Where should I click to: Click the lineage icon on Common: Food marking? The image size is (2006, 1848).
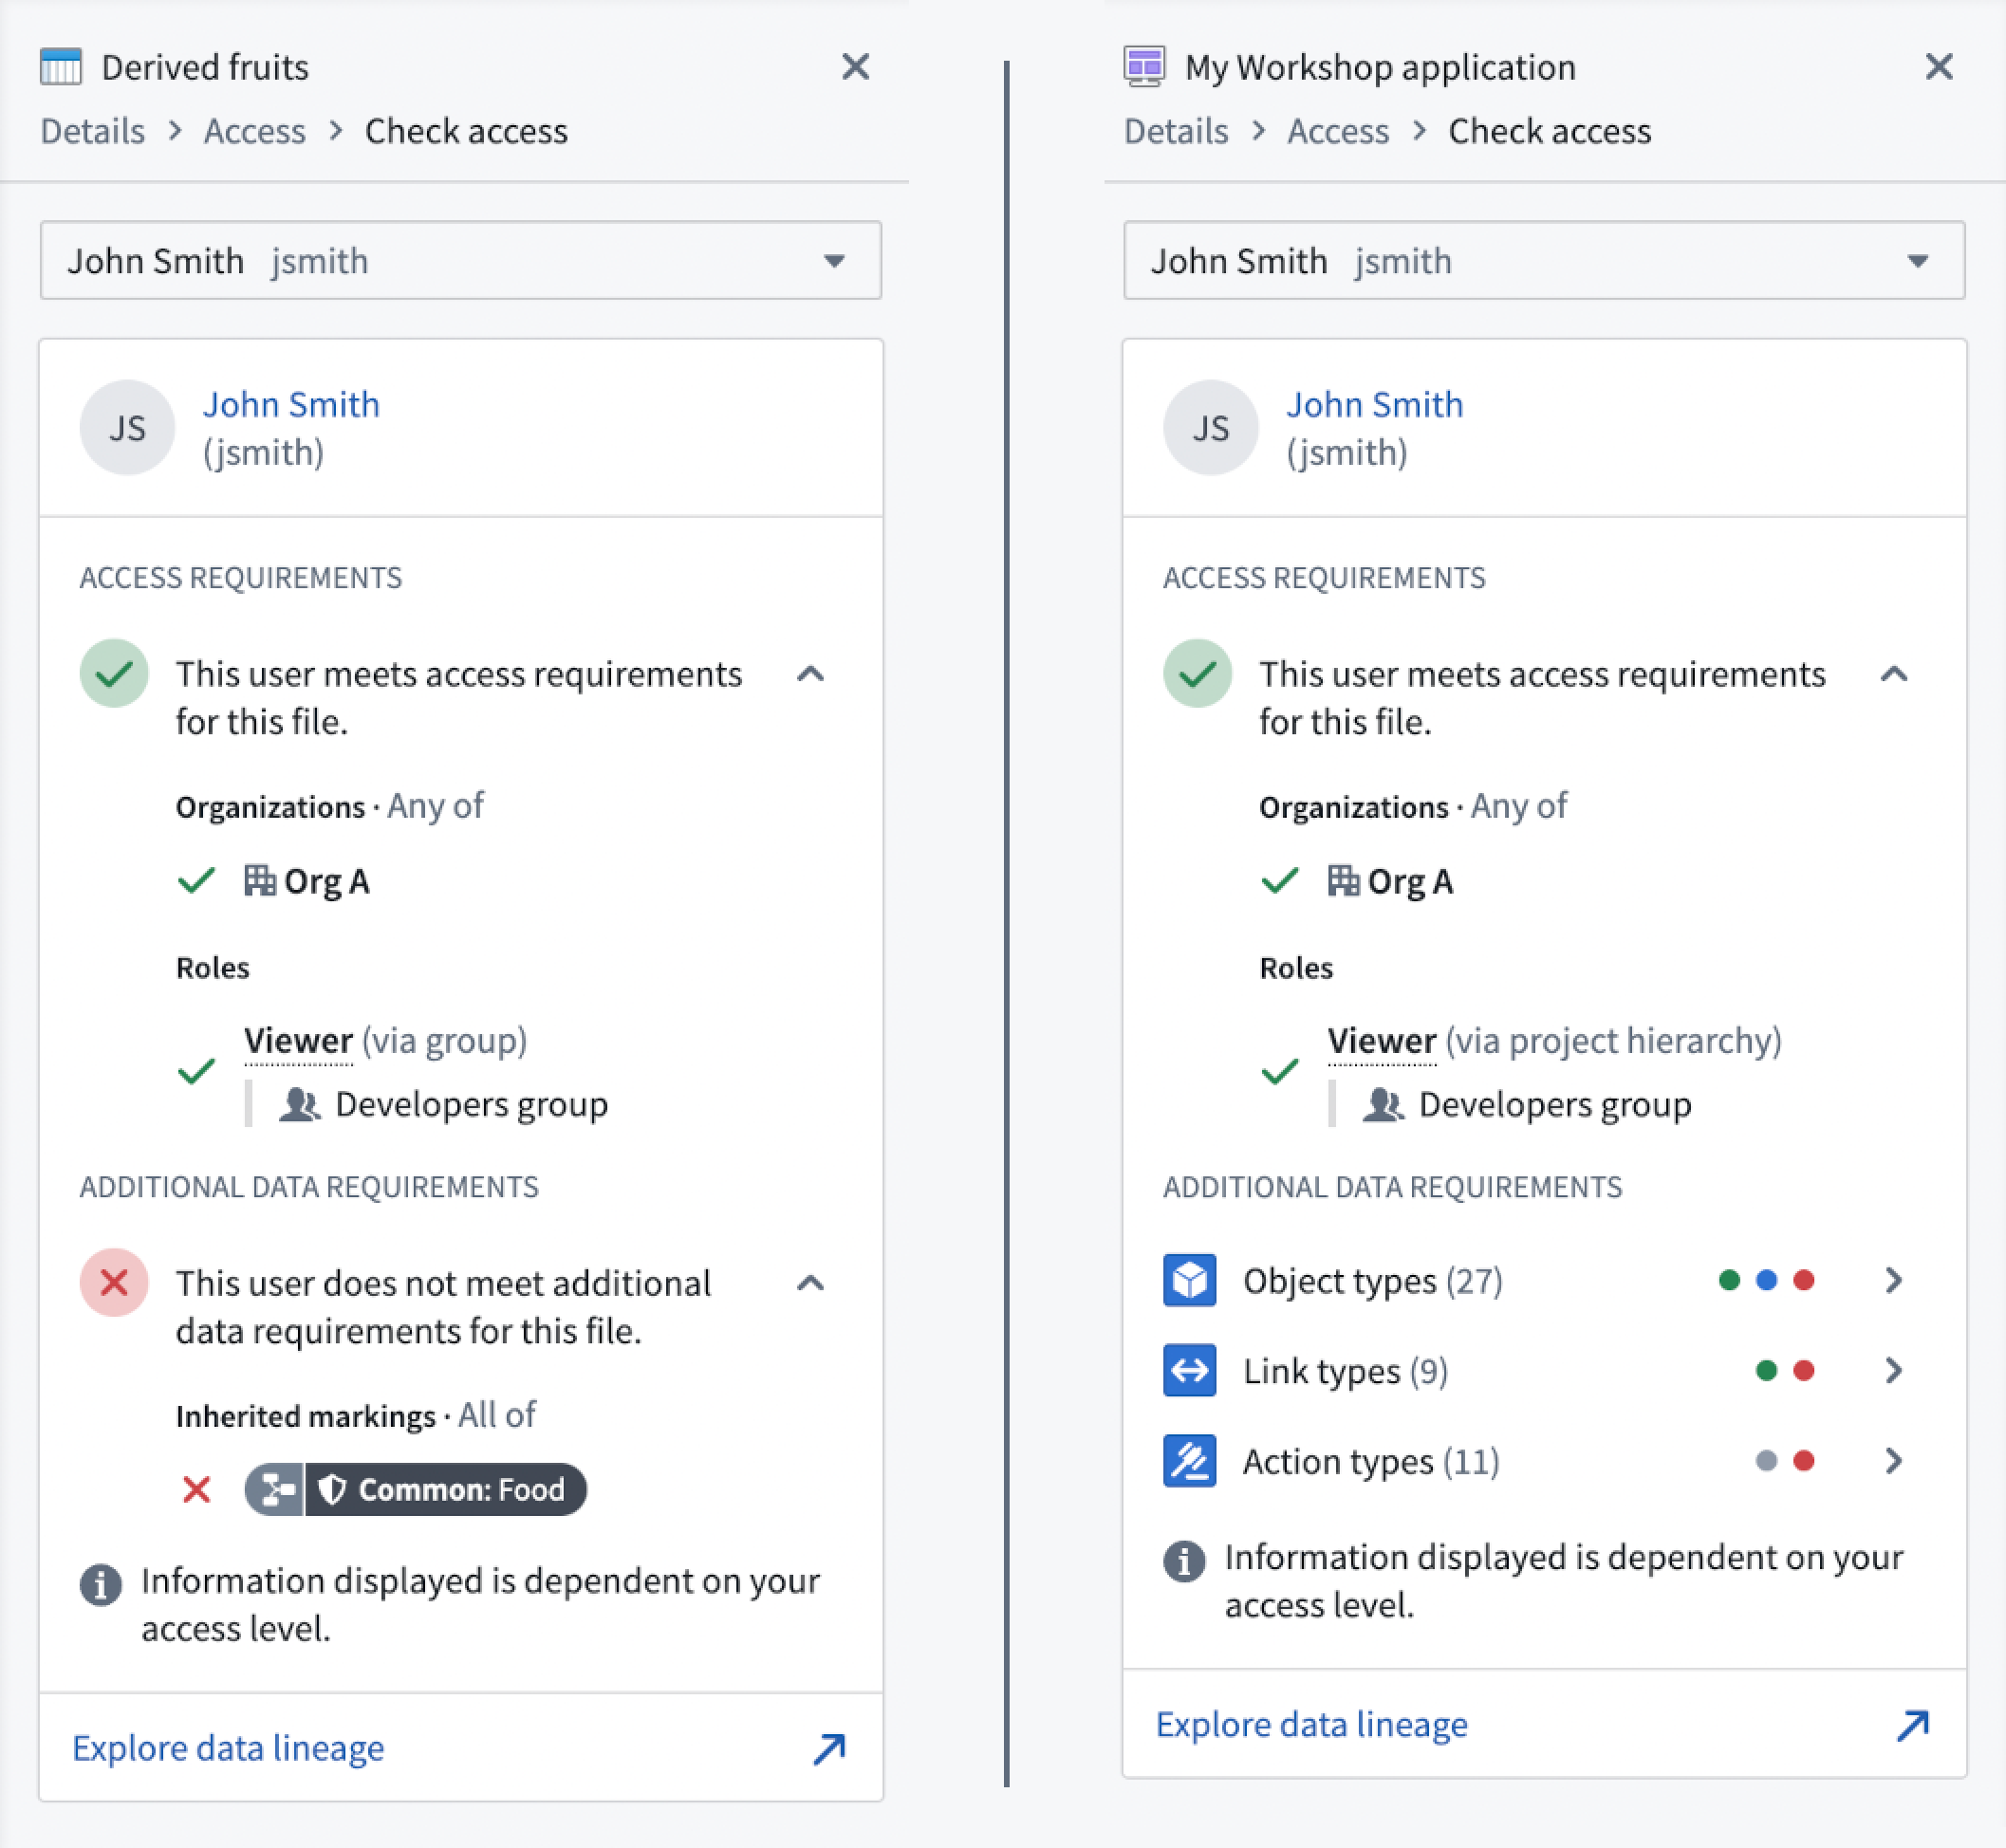click(275, 1490)
